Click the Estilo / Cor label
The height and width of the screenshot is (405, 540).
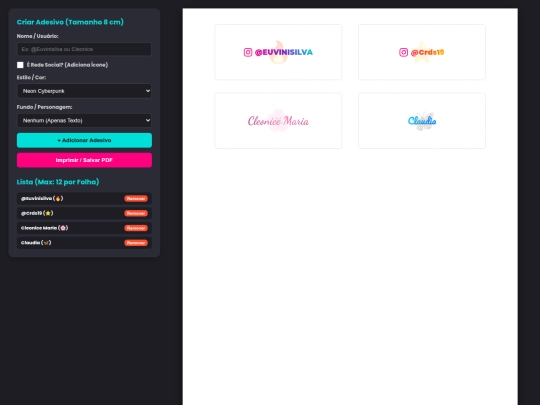[31, 77]
